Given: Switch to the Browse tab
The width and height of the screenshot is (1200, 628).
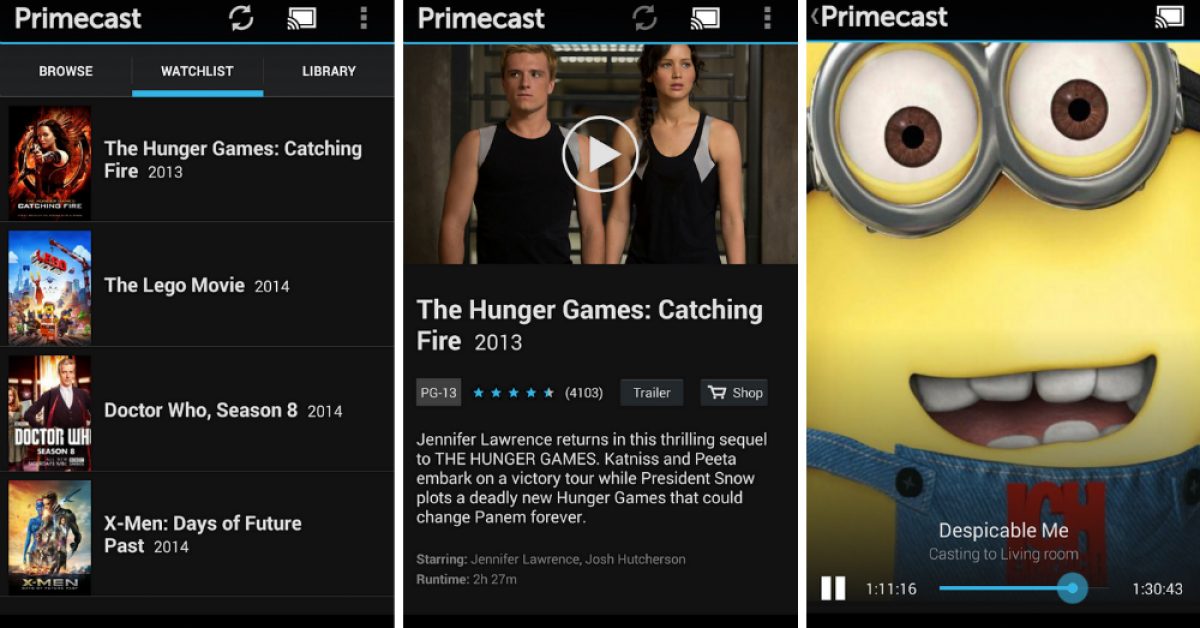Looking at the screenshot, I should click(x=66, y=71).
